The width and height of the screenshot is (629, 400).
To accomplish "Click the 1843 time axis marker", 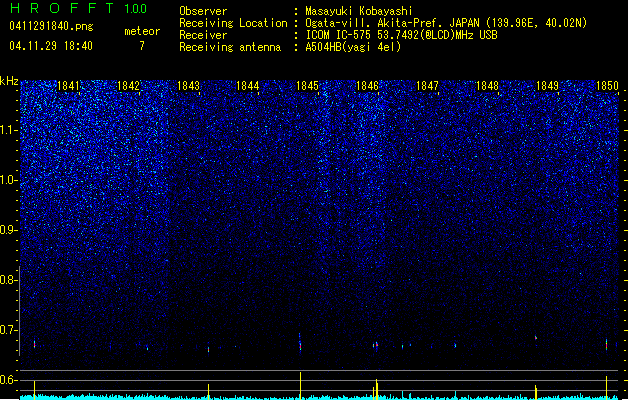I will [x=188, y=86].
